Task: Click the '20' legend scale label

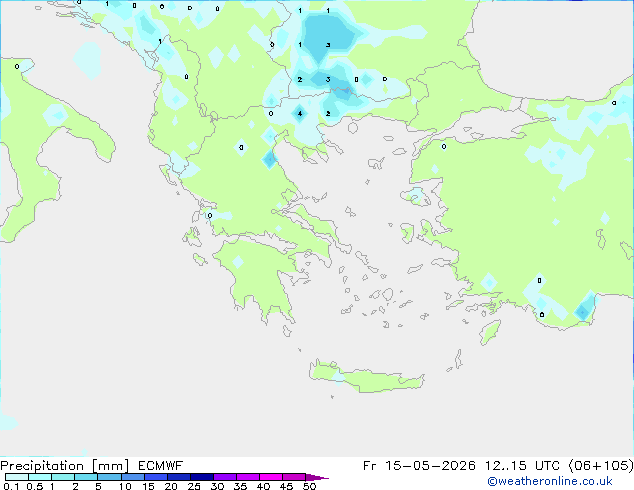Action: coord(171,486)
